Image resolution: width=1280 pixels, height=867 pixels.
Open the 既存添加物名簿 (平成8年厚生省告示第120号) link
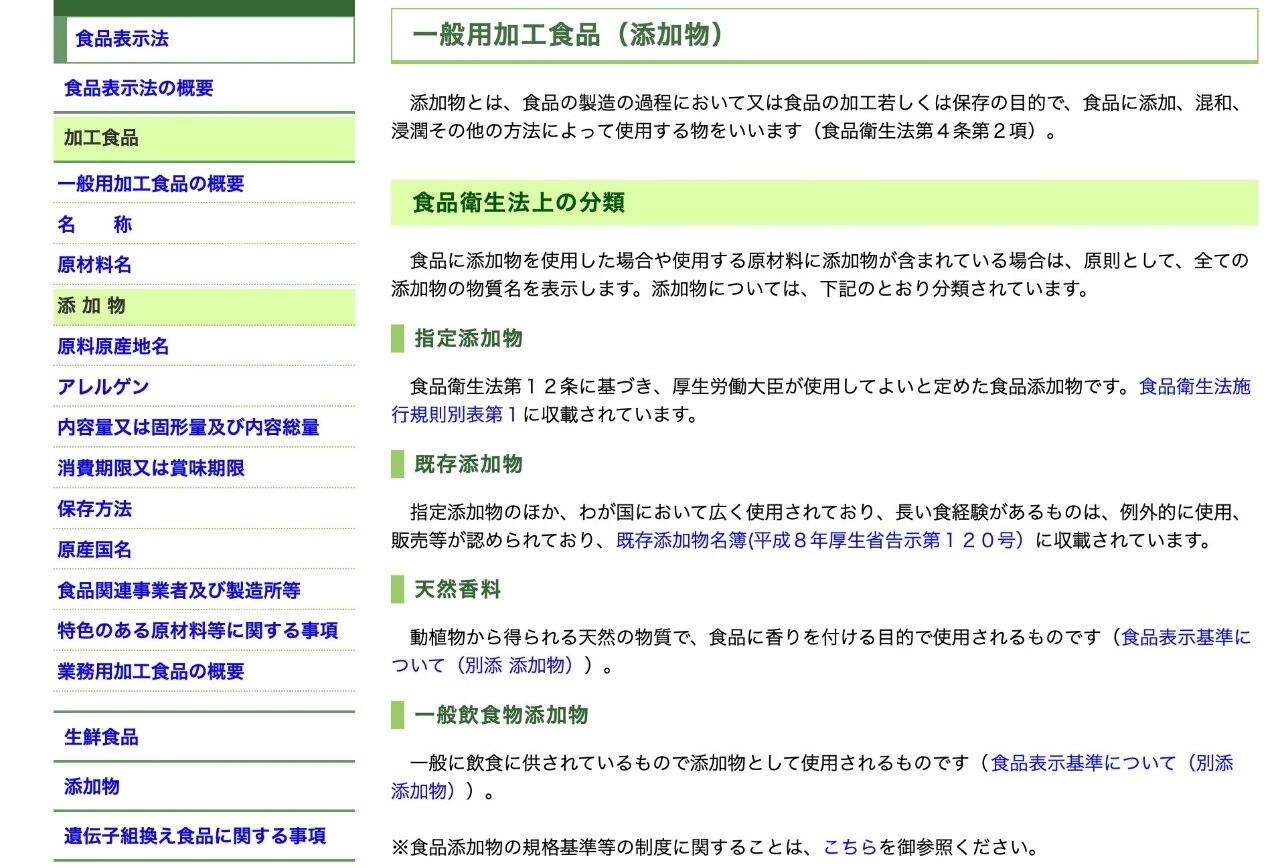pyautogui.click(x=820, y=541)
